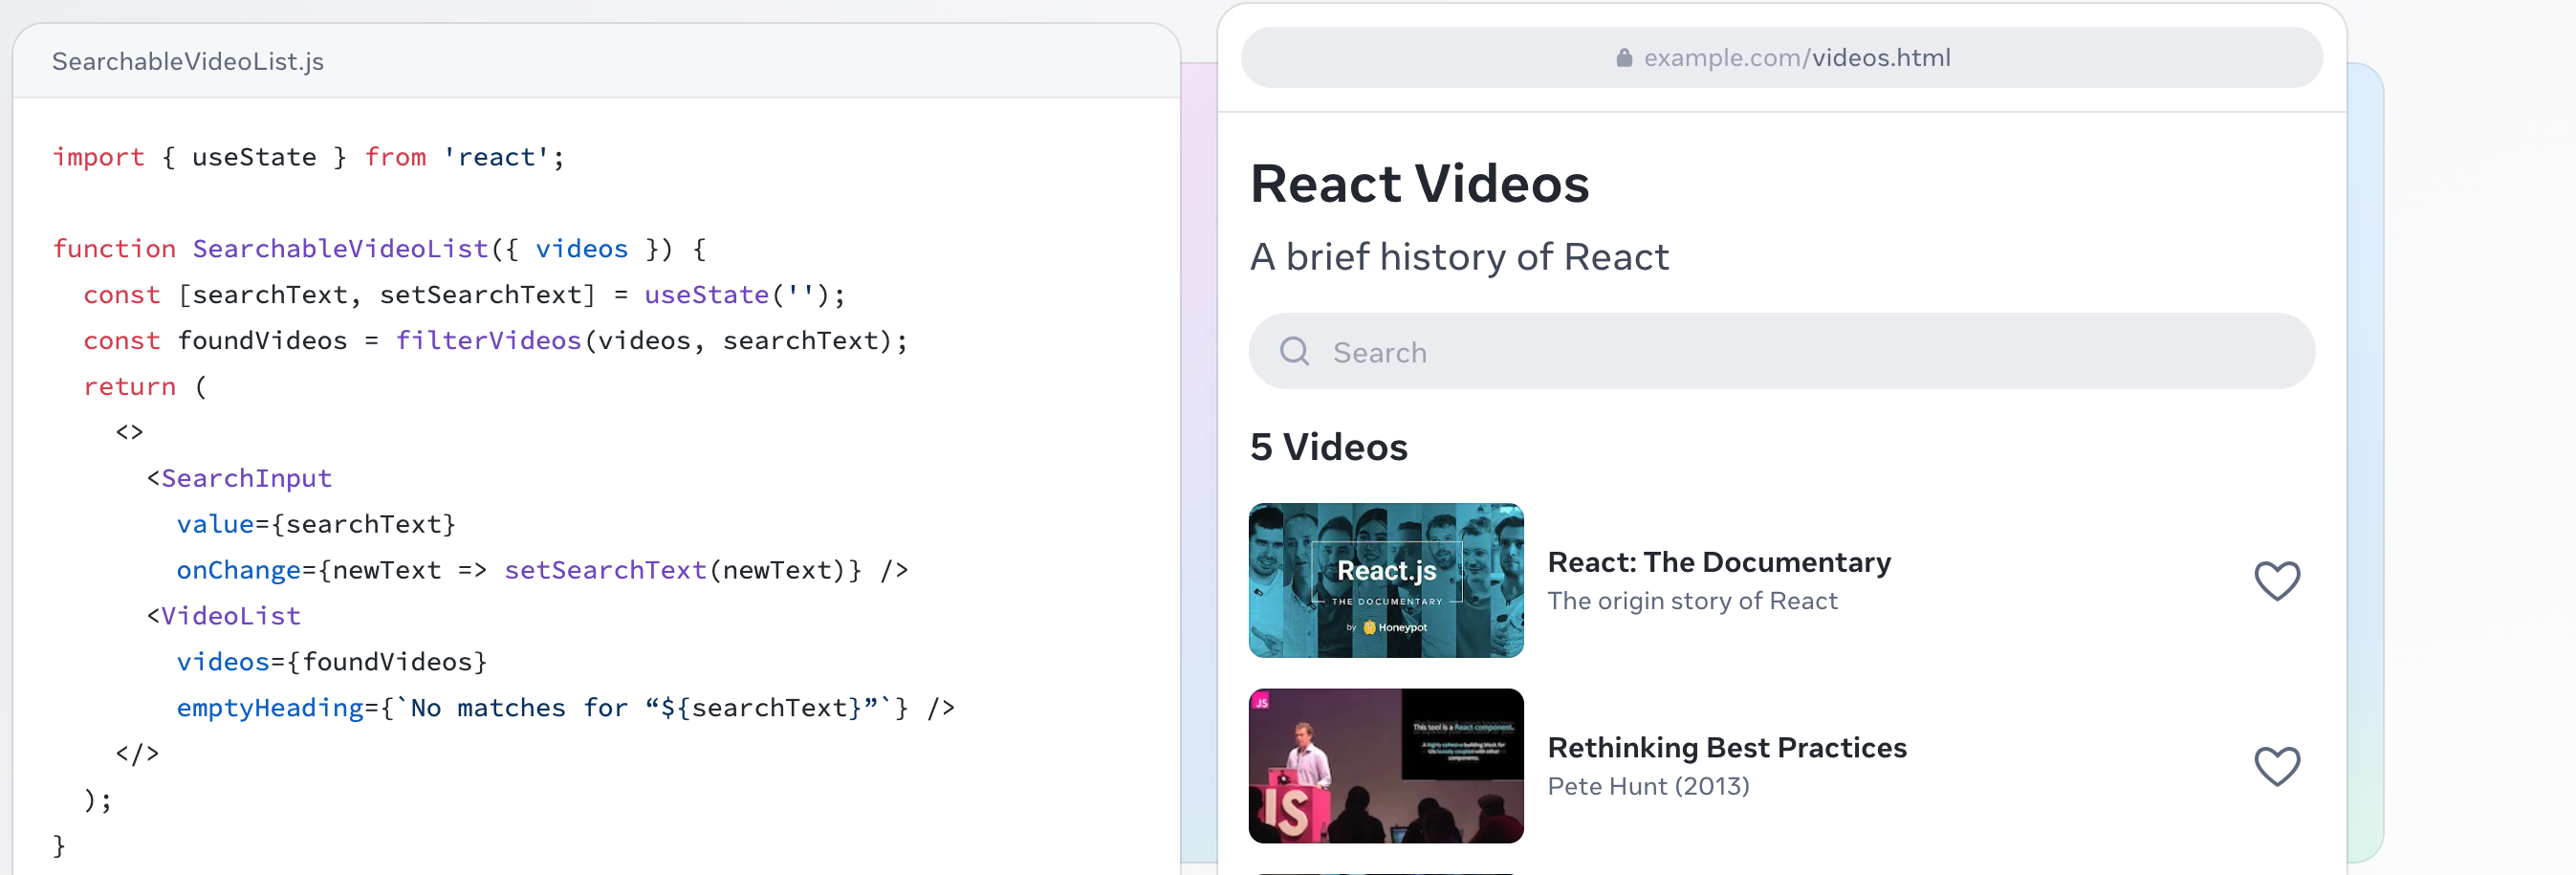Image resolution: width=2576 pixels, height=875 pixels.
Task: Click the 'React: The Documentary' title
Action: 1718,562
